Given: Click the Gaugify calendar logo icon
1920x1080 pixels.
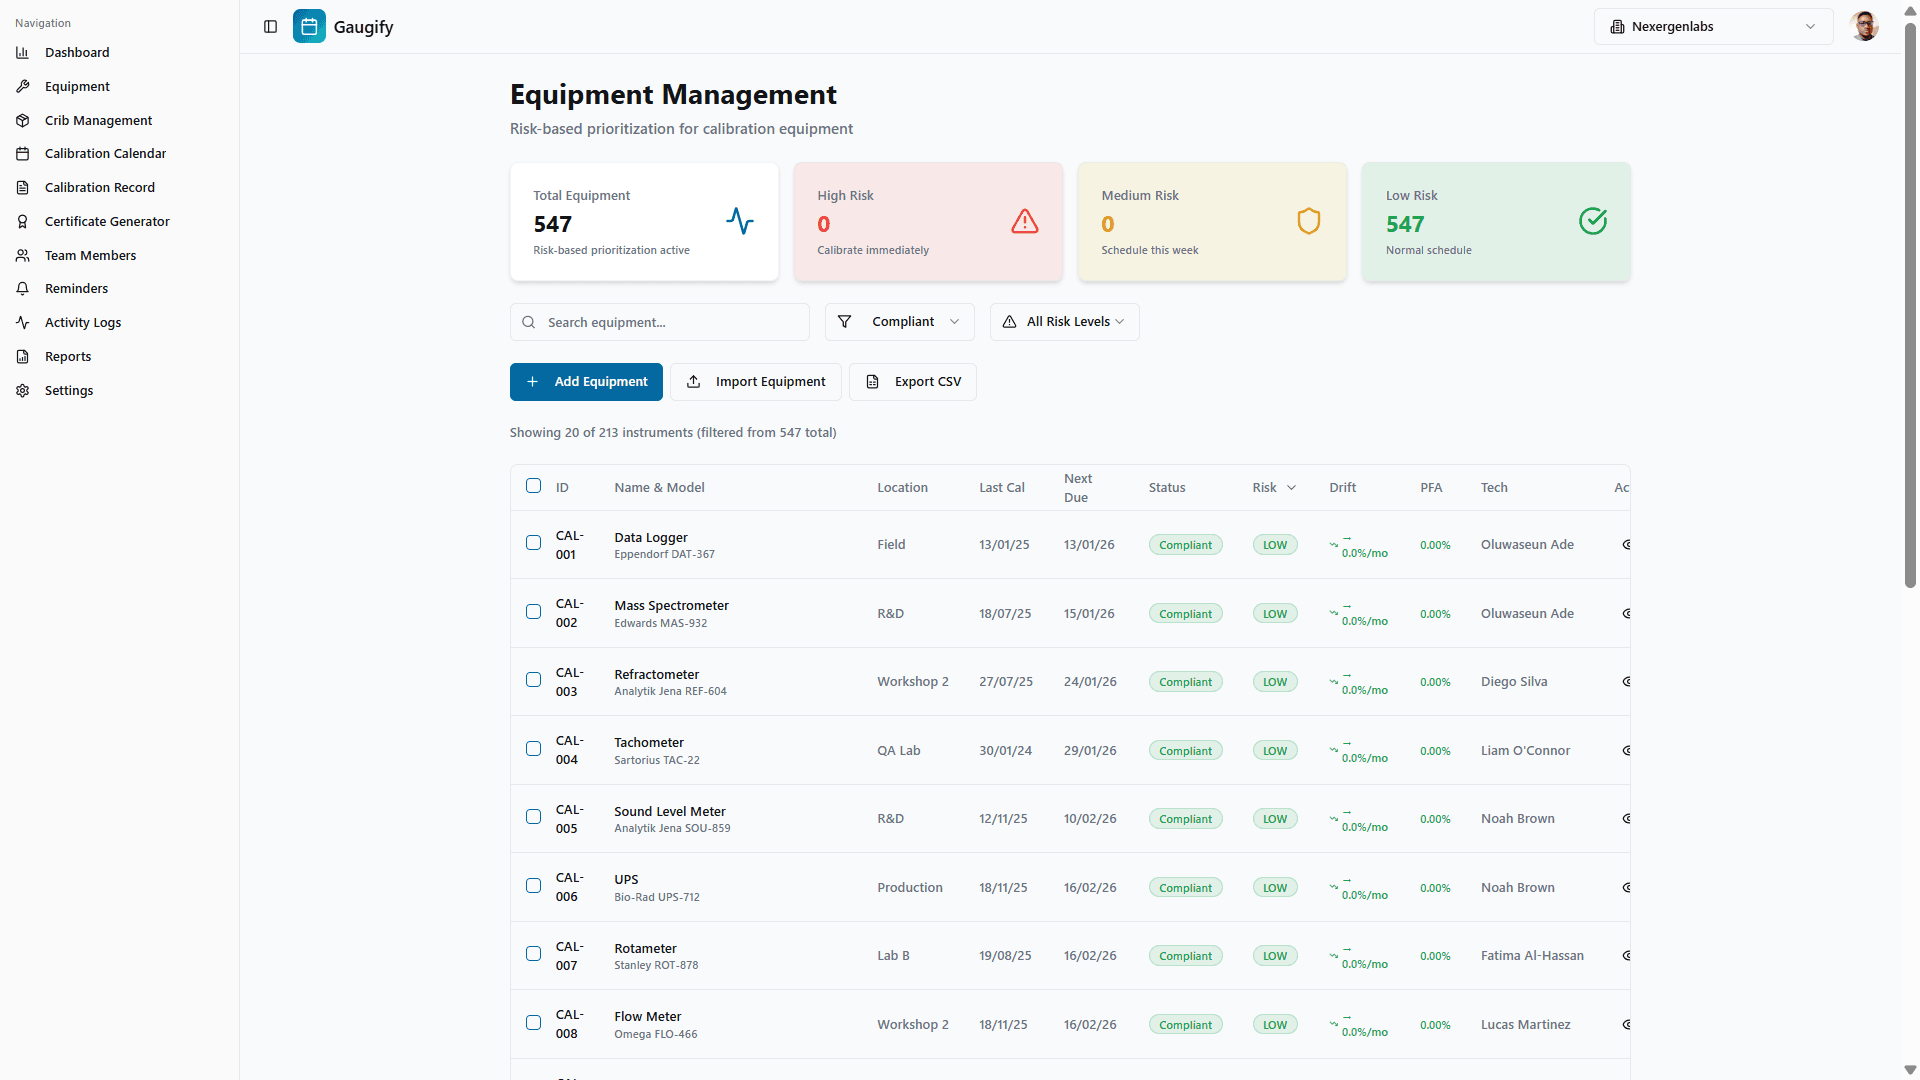Looking at the screenshot, I should coord(309,27).
